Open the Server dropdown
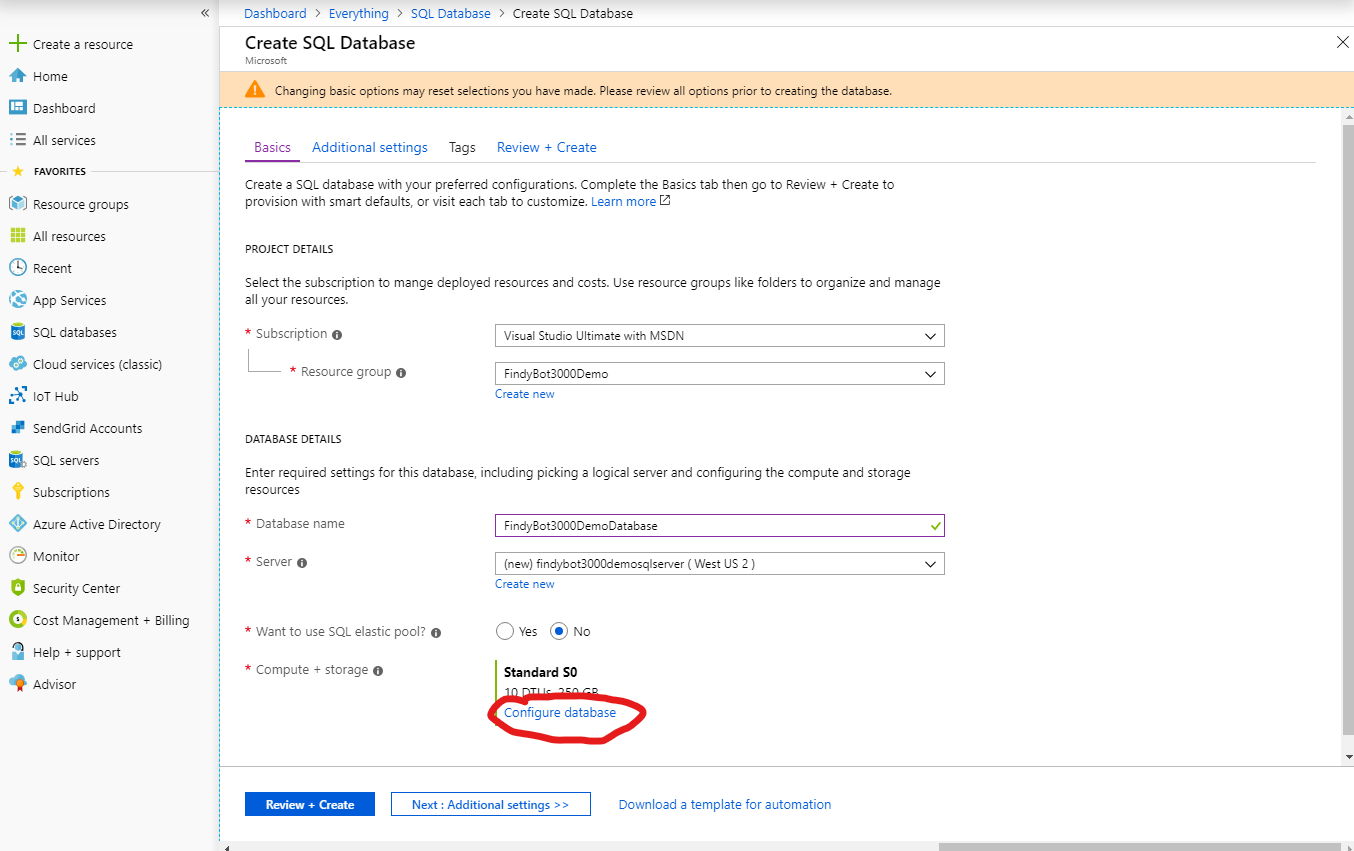This screenshot has width=1354, height=851. tap(720, 564)
